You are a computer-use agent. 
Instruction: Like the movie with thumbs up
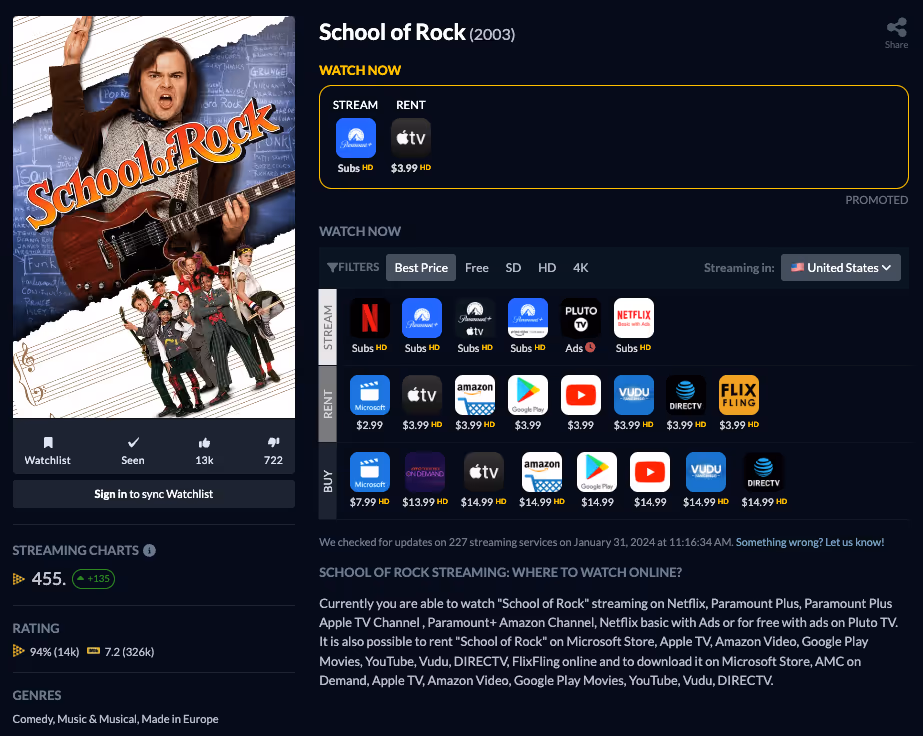point(204,451)
